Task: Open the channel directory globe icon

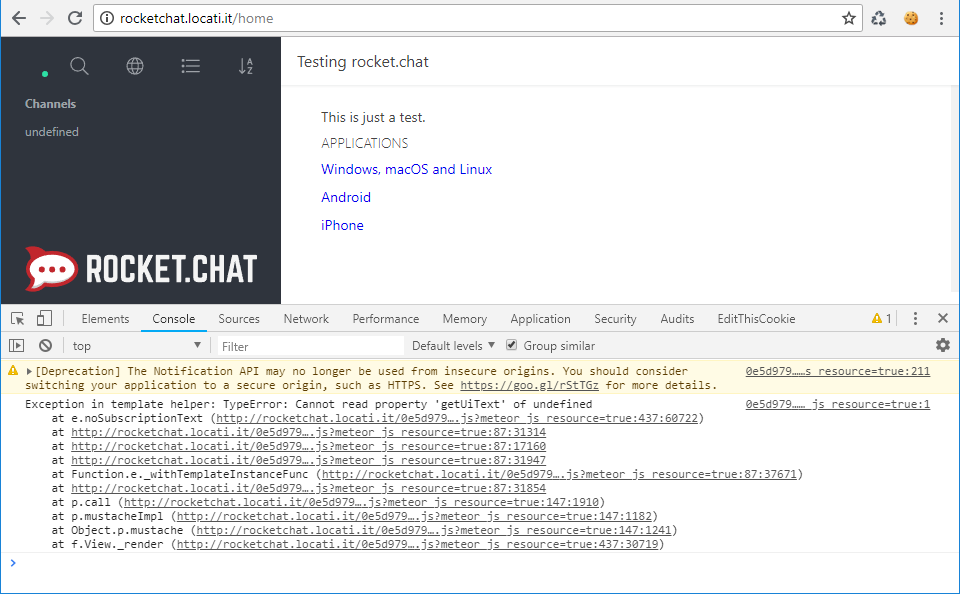Action: click(x=135, y=66)
